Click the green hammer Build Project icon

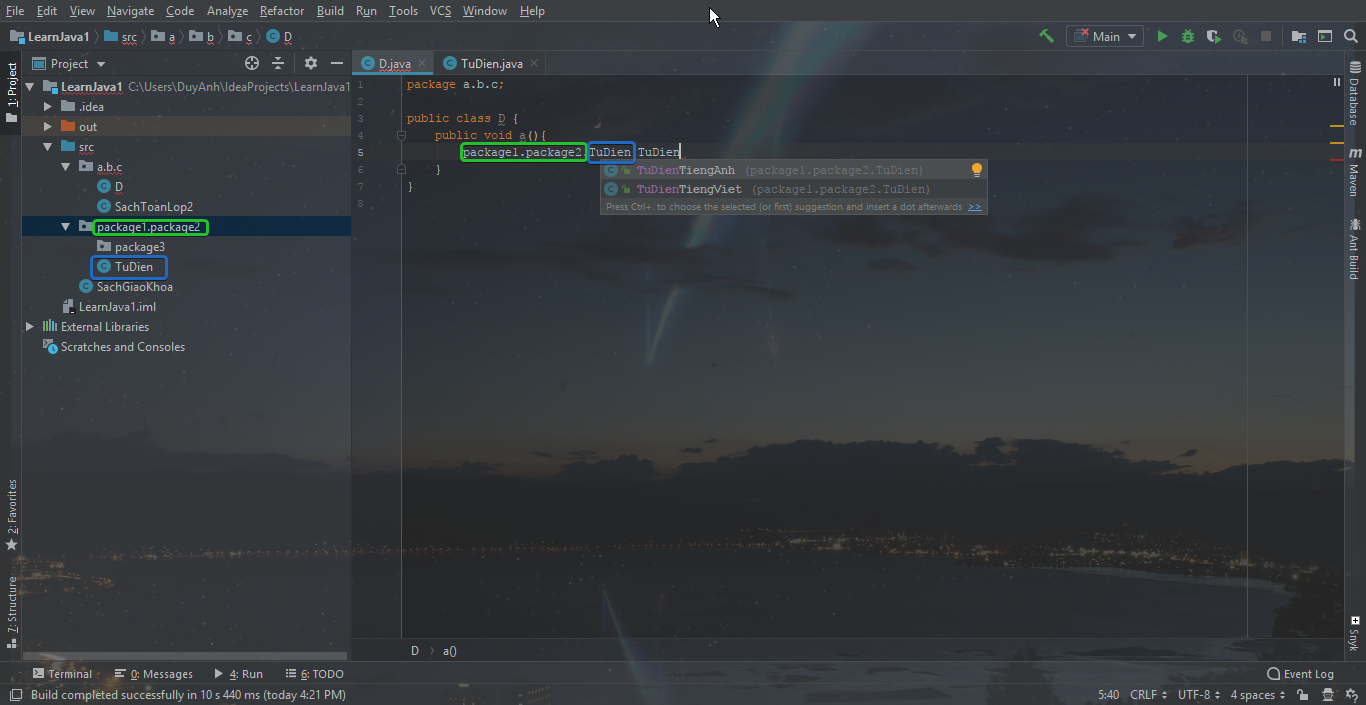point(1046,36)
